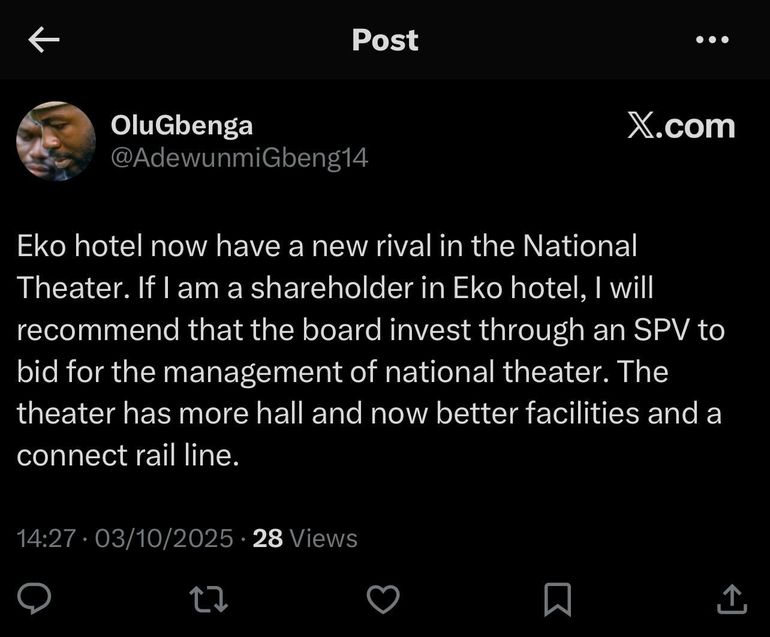Image resolution: width=770 pixels, height=637 pixels.
Task: Reply to the post via speech bubble
Action: [36, 597]
